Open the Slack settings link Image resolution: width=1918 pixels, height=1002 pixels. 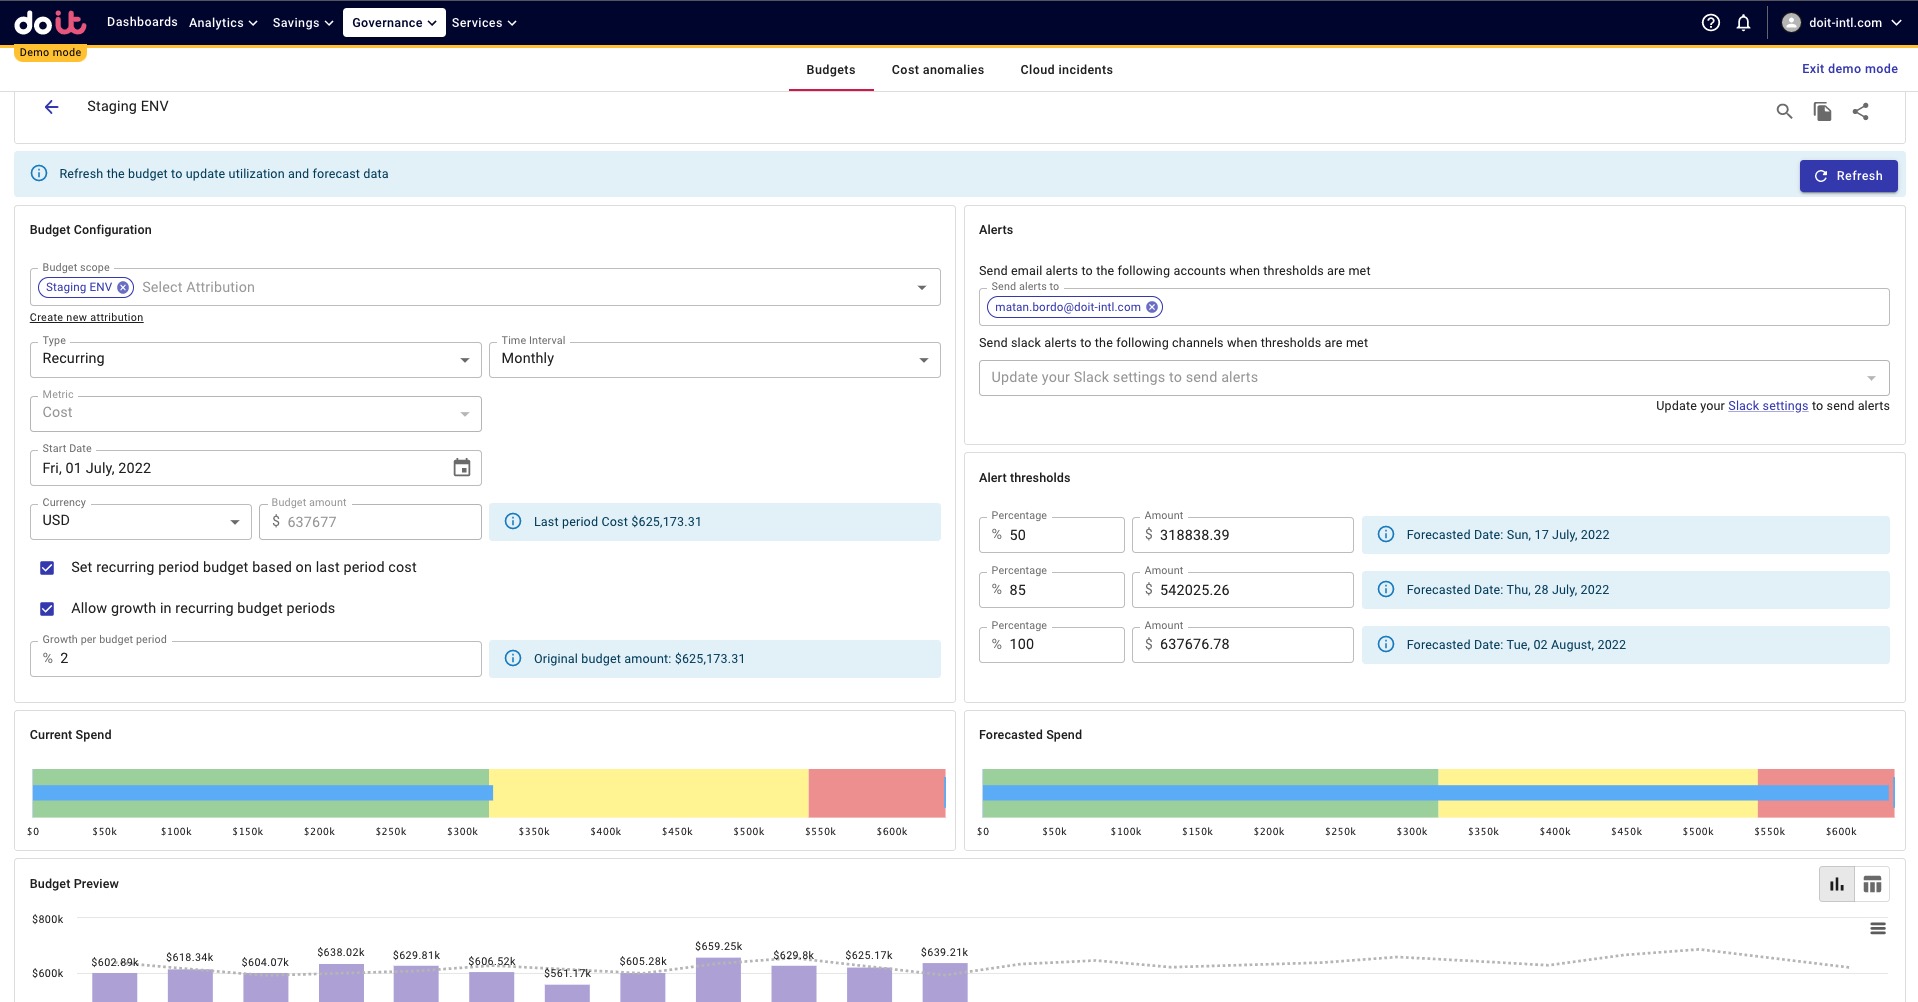tap(1767, 406)
